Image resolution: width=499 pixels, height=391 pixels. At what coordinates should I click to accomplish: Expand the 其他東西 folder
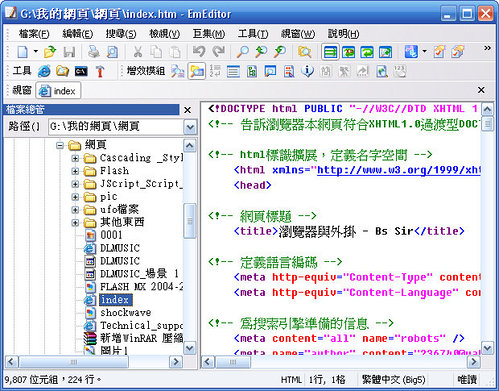click(75, 223)
